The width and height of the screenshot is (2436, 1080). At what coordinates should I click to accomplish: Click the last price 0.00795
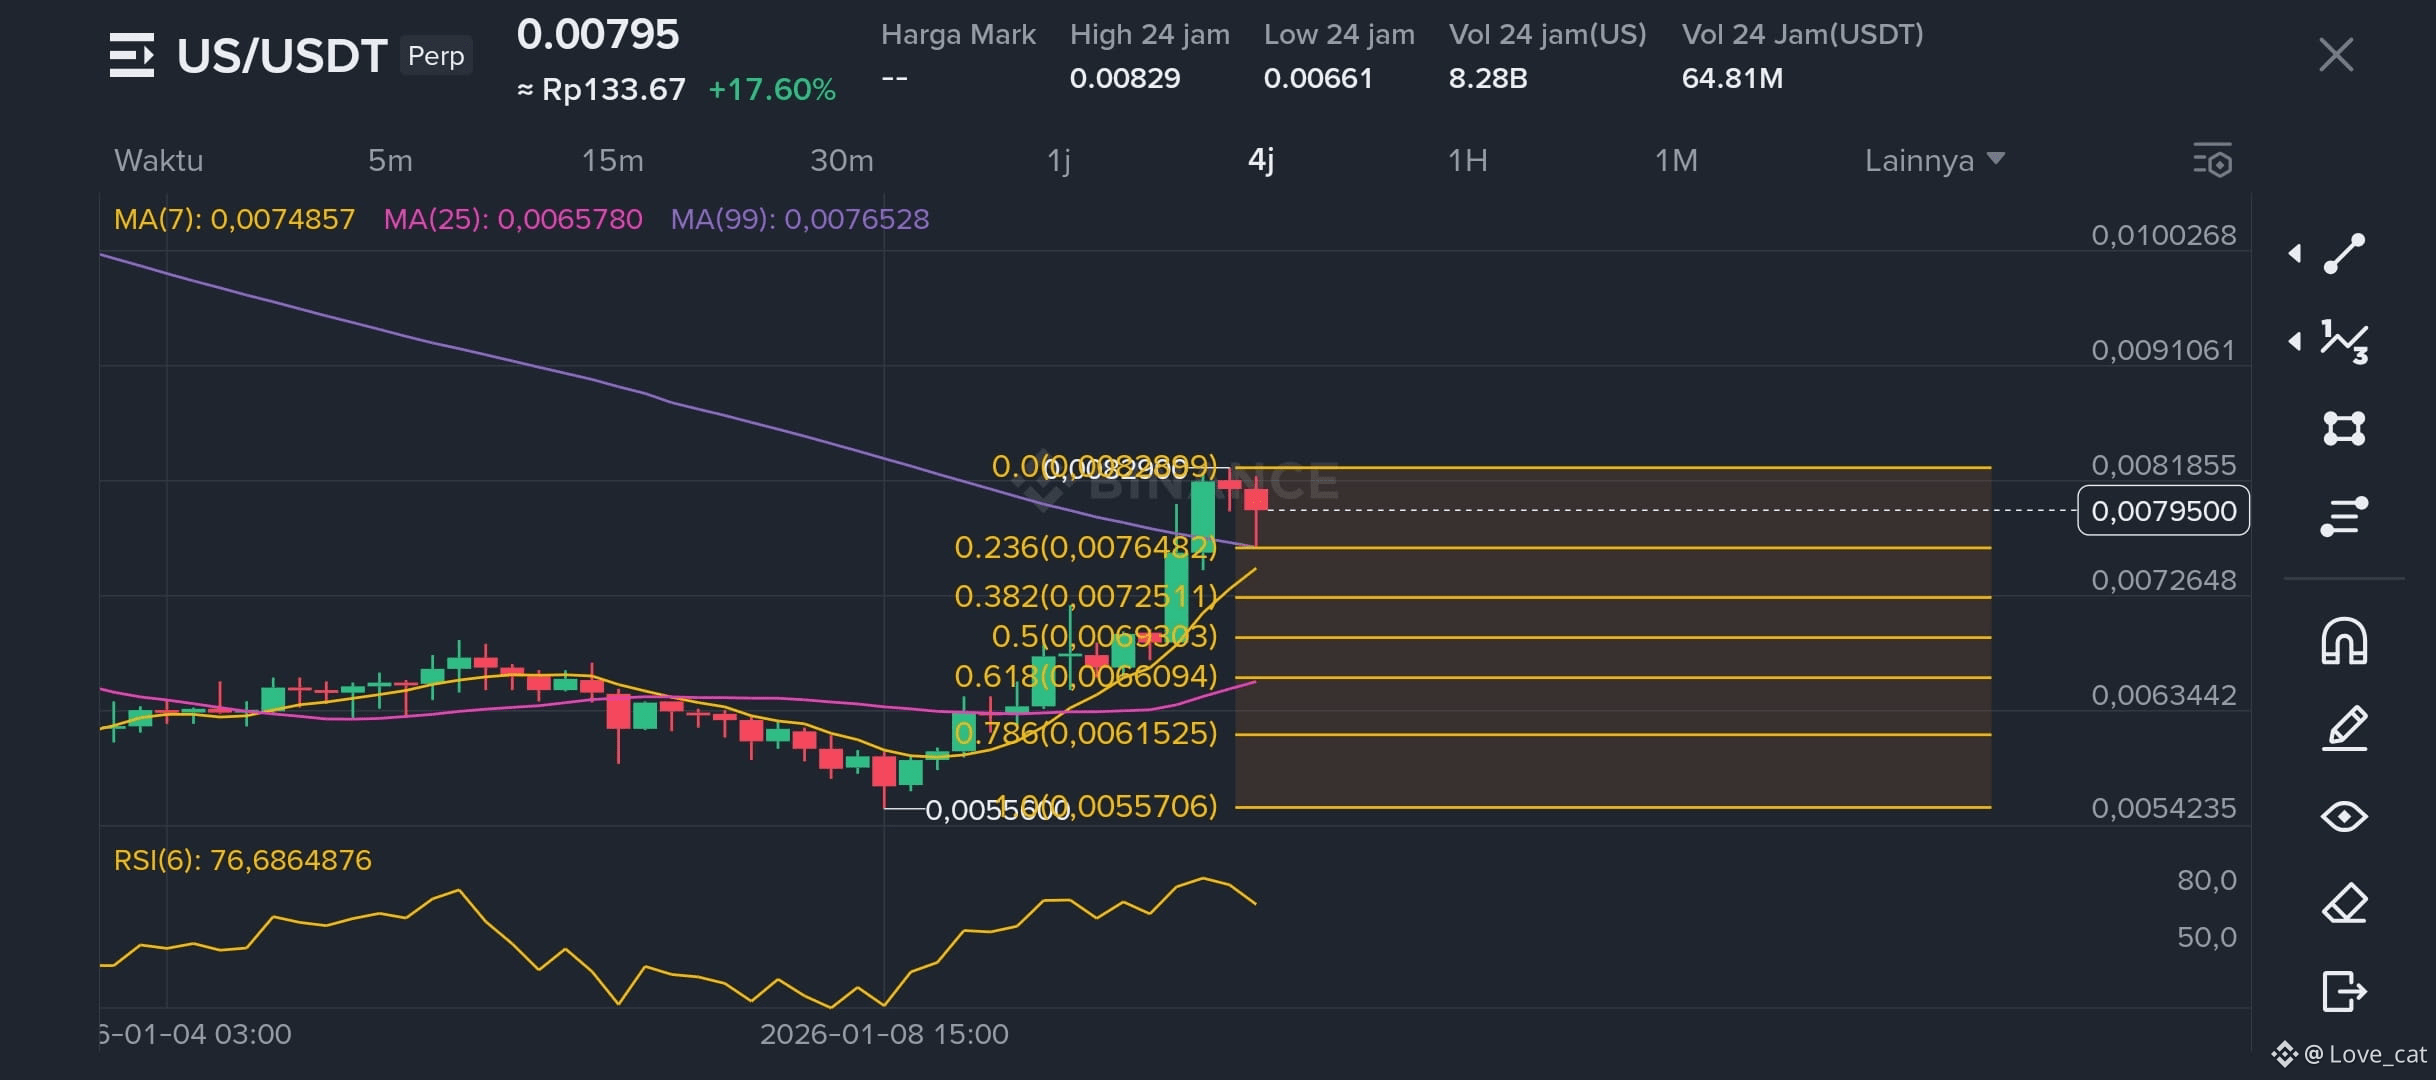(598, 35)
